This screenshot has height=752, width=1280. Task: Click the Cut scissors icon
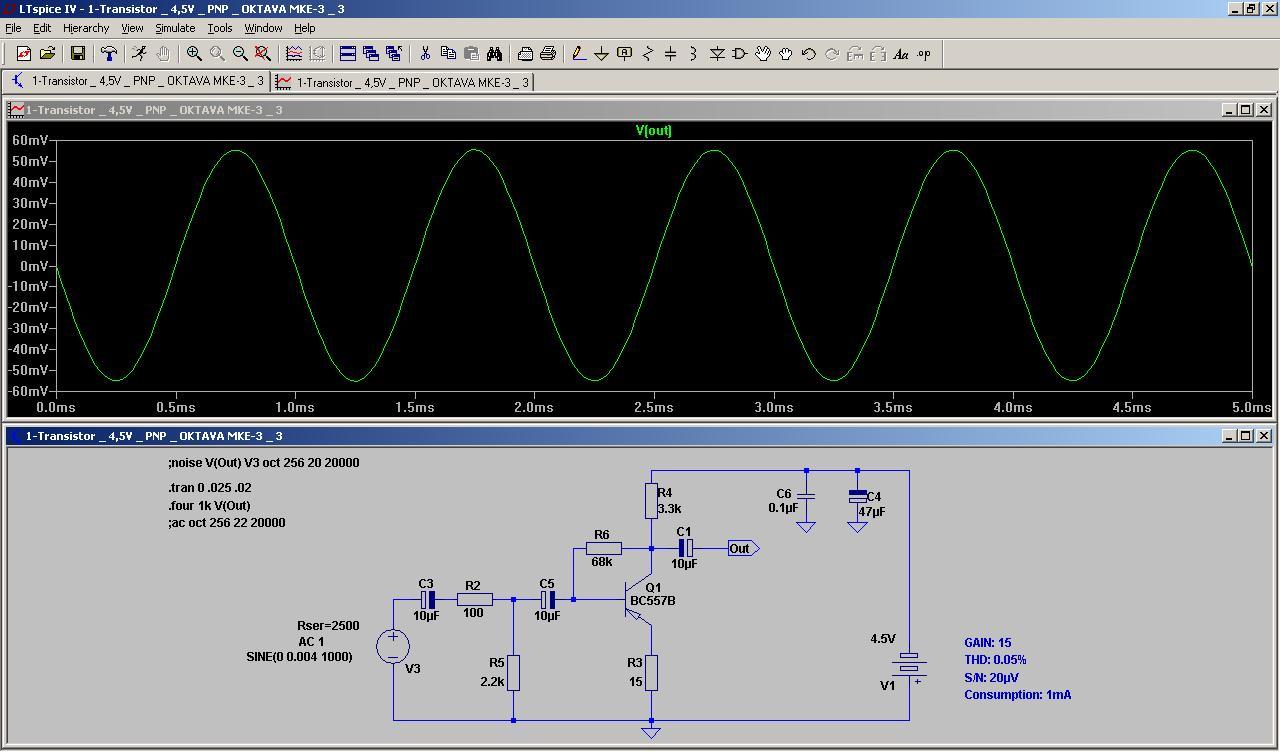coord(425,54)
